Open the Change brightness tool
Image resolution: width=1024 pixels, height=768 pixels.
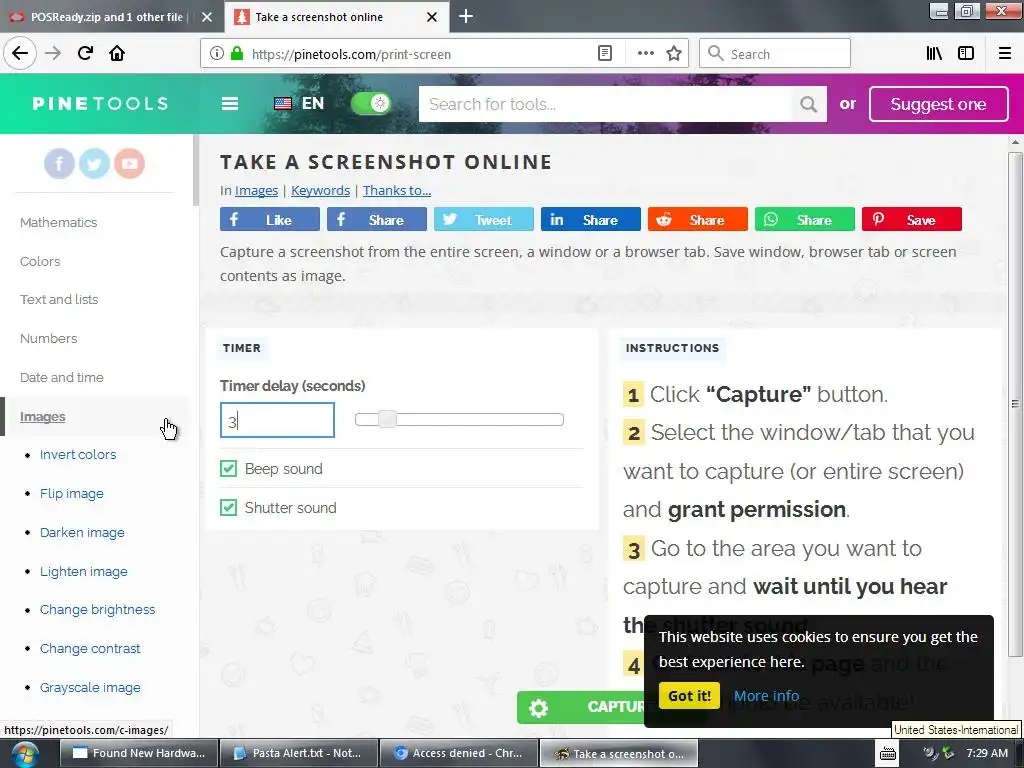97,609
